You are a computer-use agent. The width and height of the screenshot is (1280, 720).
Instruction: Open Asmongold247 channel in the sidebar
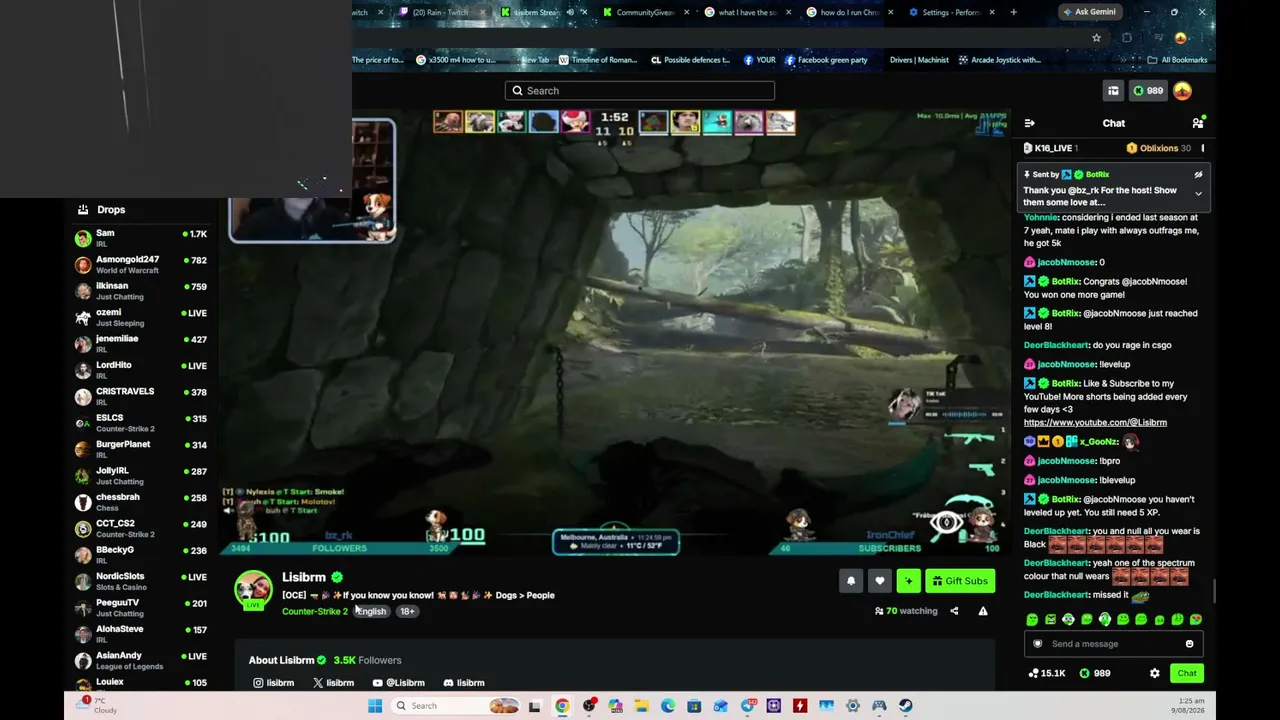point(141,265)
